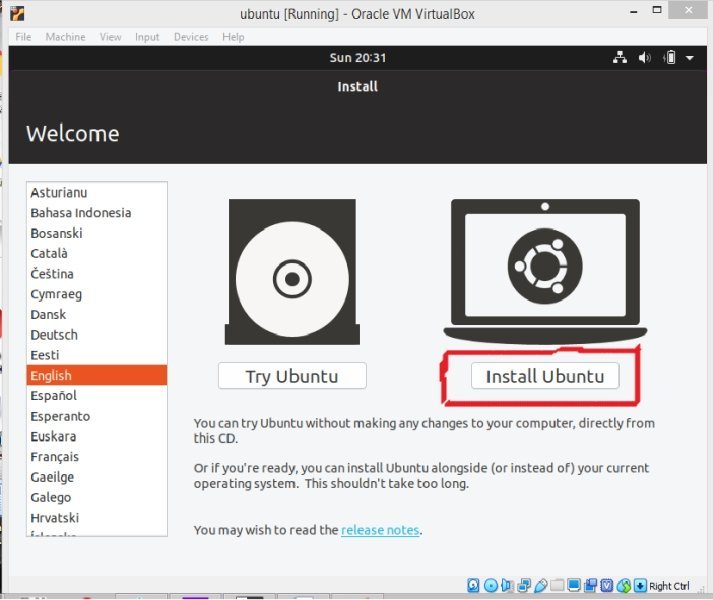Select the highlighted English language row
The width and height of the screenshot is (713, 600).
coord(97,375)
